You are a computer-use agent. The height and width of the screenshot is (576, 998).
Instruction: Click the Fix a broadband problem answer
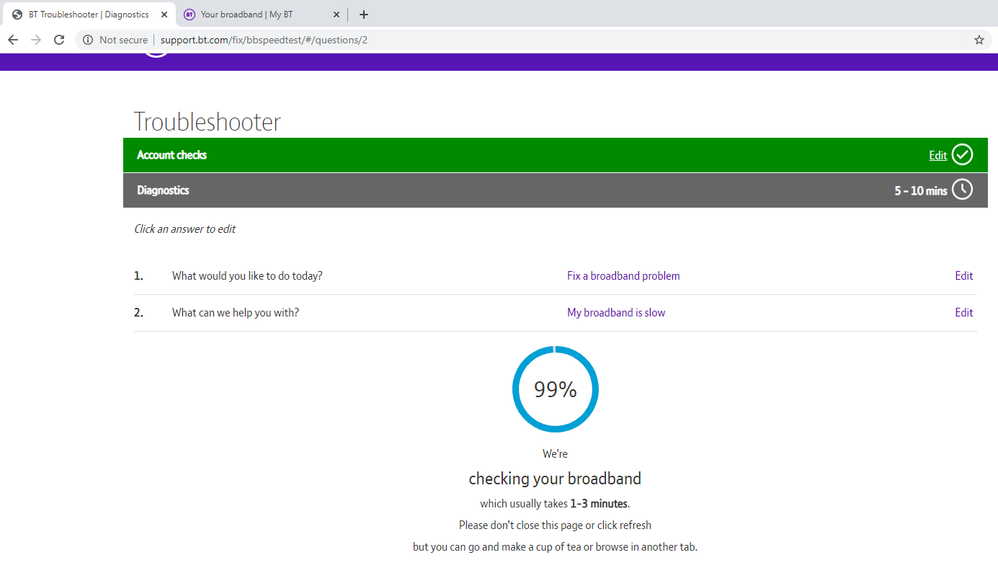[x=623, y=276]
